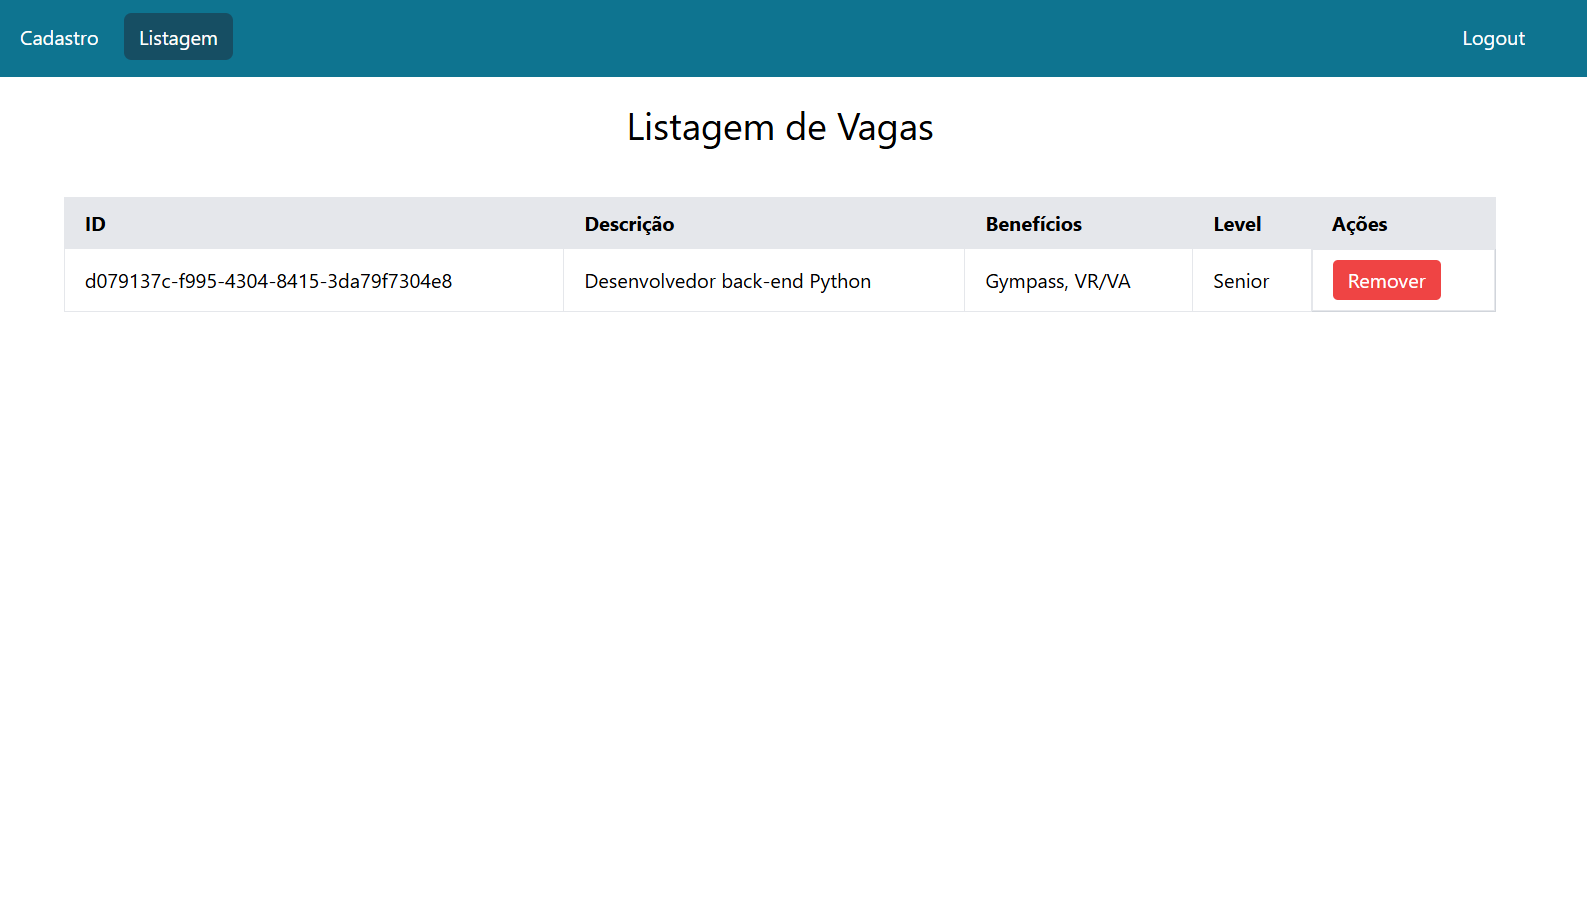This screenshot has width=1587, height=910.
Task: Click the word Python in the description
Action: coord(840,281)
